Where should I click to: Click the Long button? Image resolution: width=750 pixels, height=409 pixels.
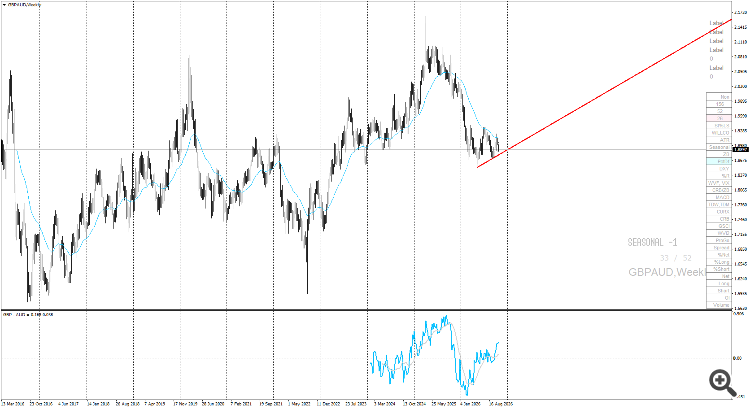click(719, 283)
